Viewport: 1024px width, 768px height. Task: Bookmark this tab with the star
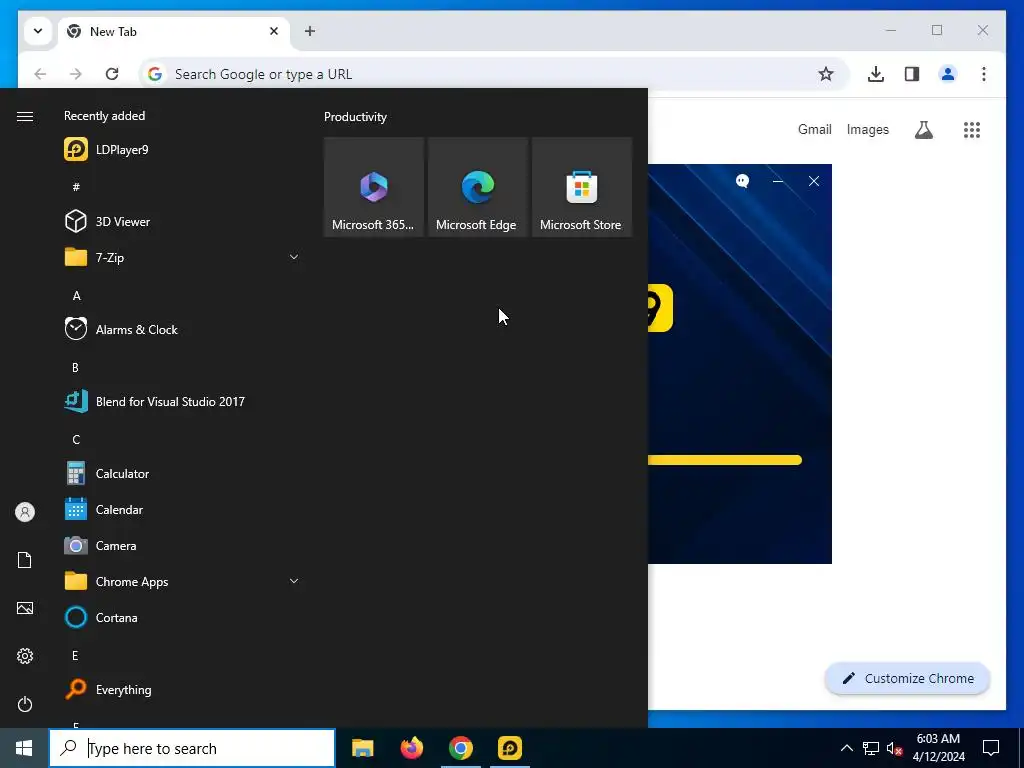(x=825, y=74)
